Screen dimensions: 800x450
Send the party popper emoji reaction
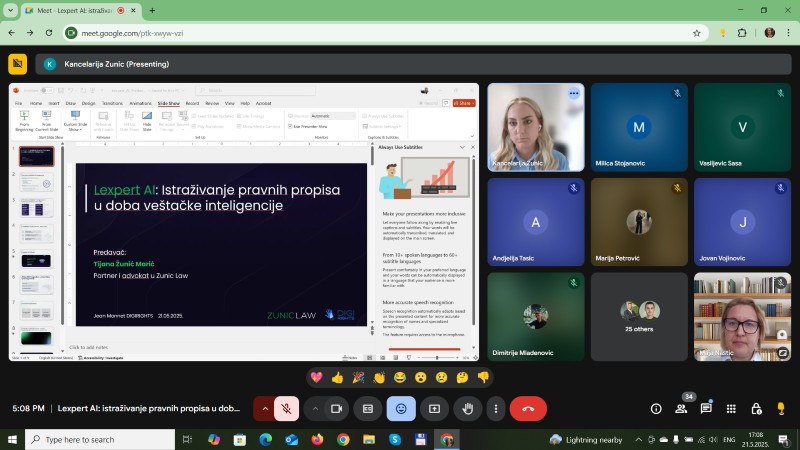(358, 378)
